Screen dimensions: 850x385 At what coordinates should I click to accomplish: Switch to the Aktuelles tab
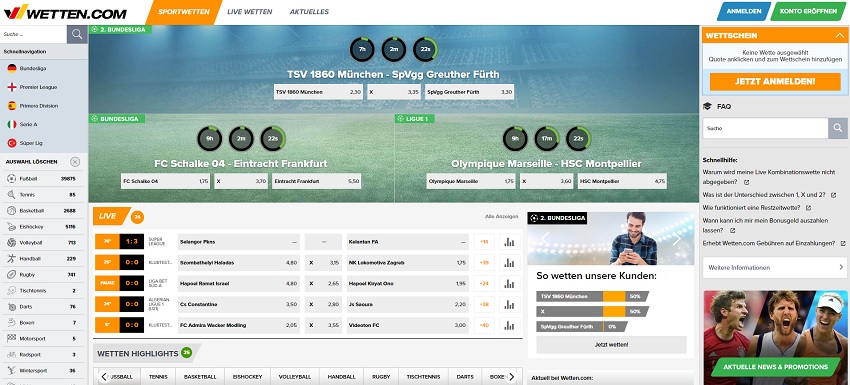[x=309, y=12]
